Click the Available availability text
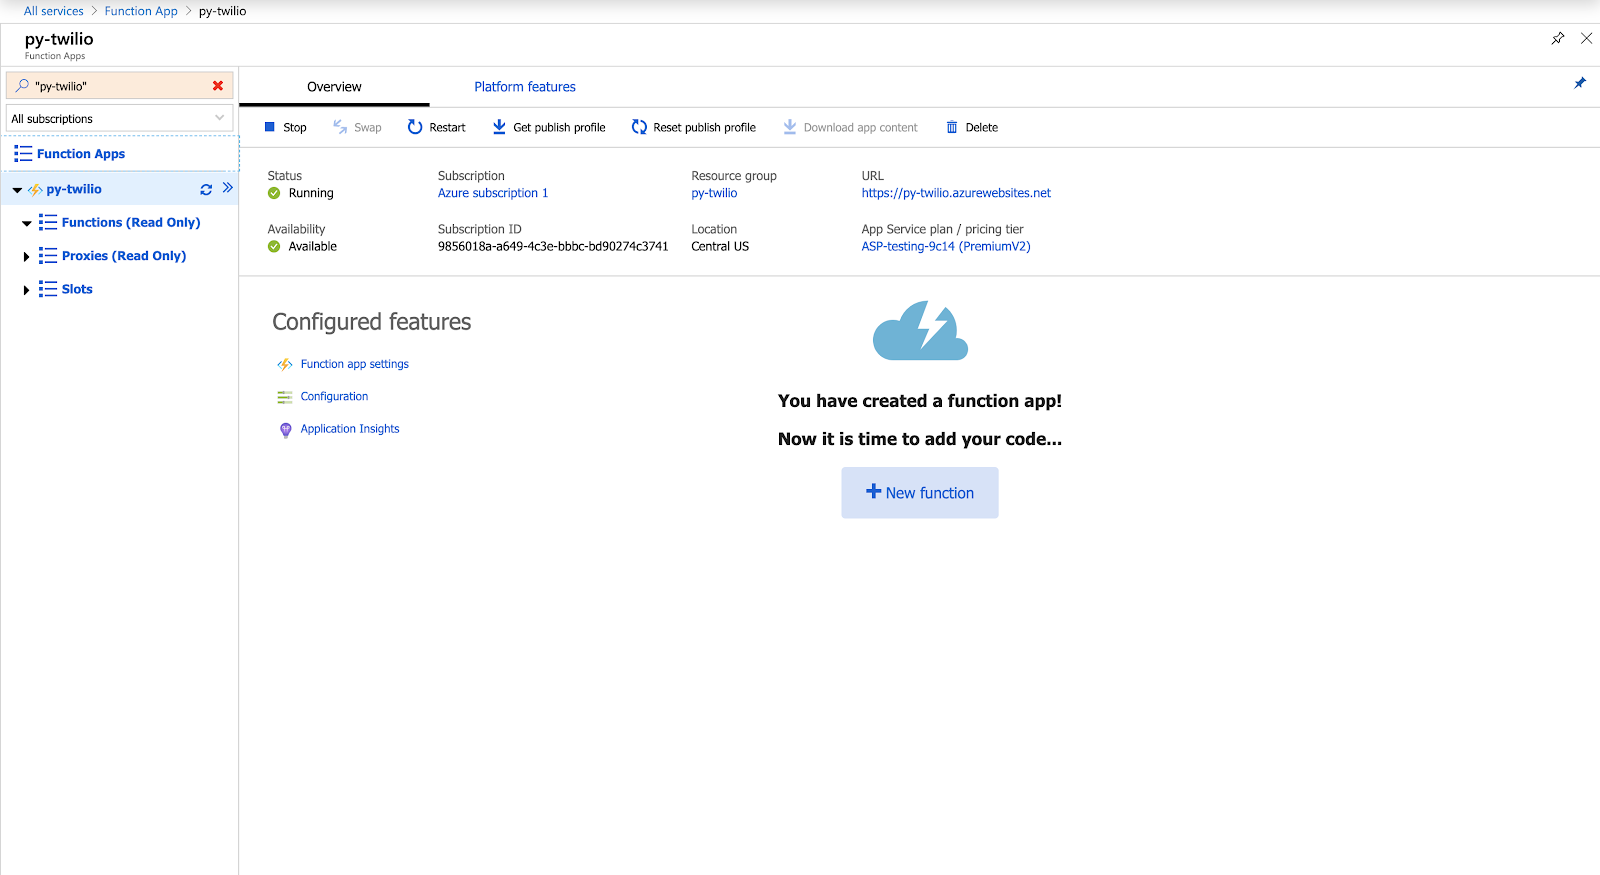This screenshot has height=875, width=1600. [x=313, y=246]
